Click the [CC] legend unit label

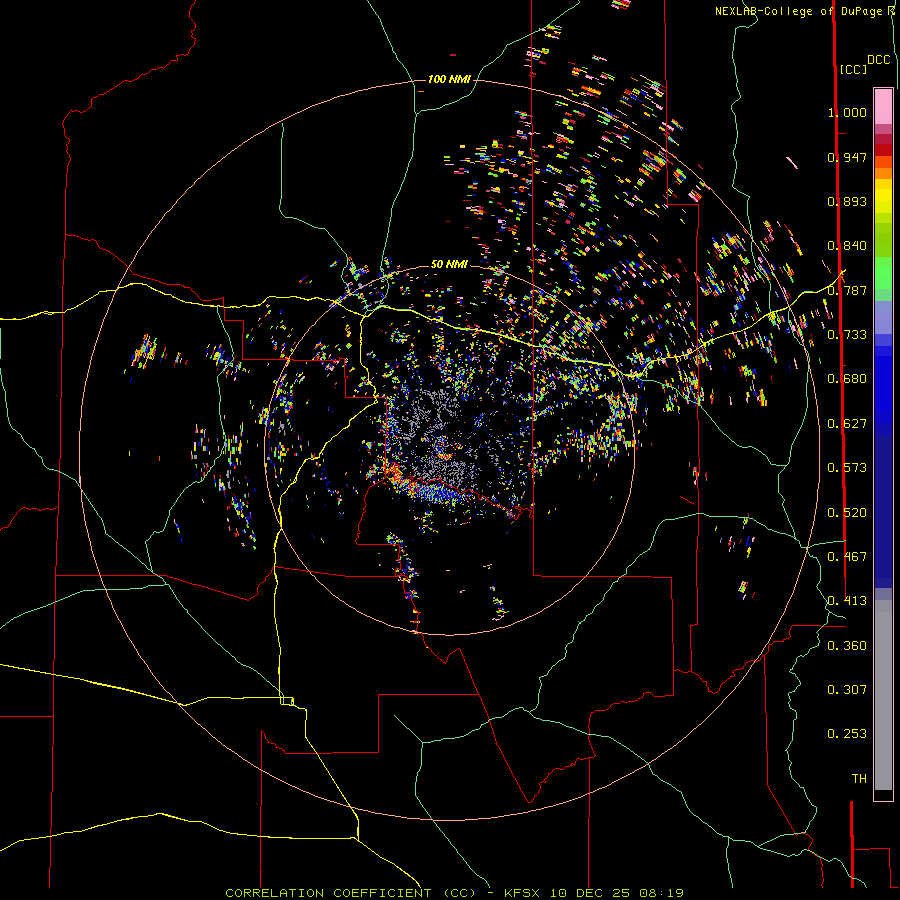point(853,69)
